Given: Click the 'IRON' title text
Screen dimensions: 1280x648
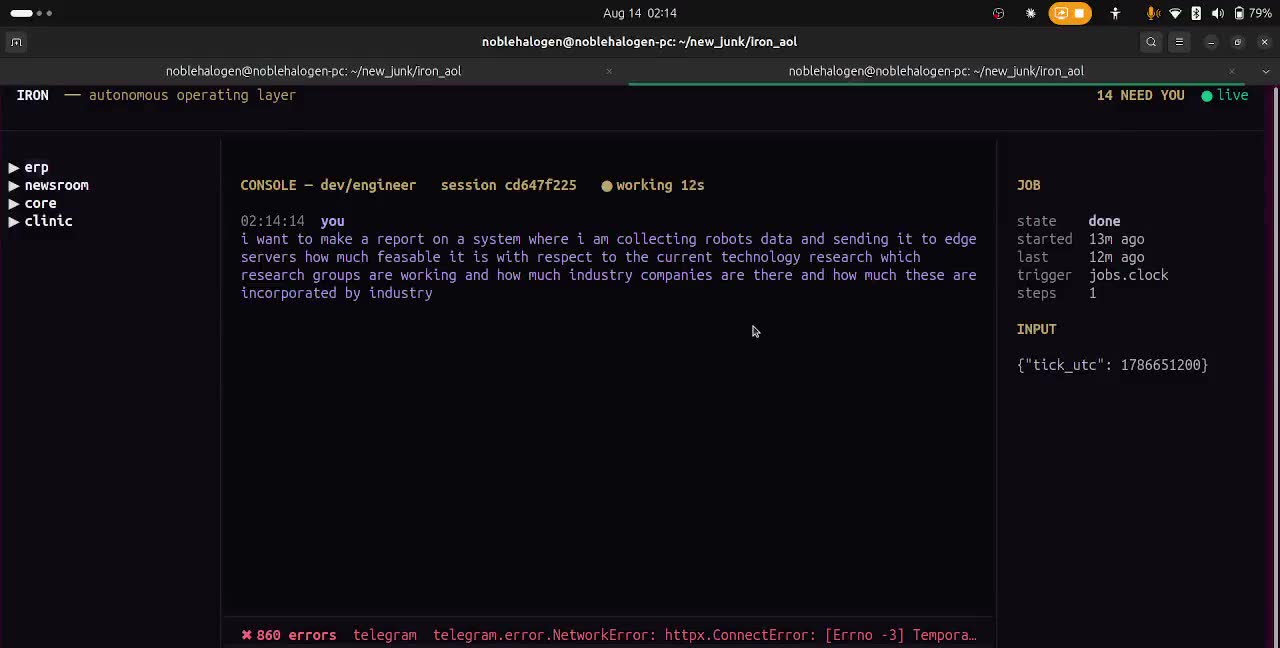Looking at the screenshot, I should pos(32,96).
